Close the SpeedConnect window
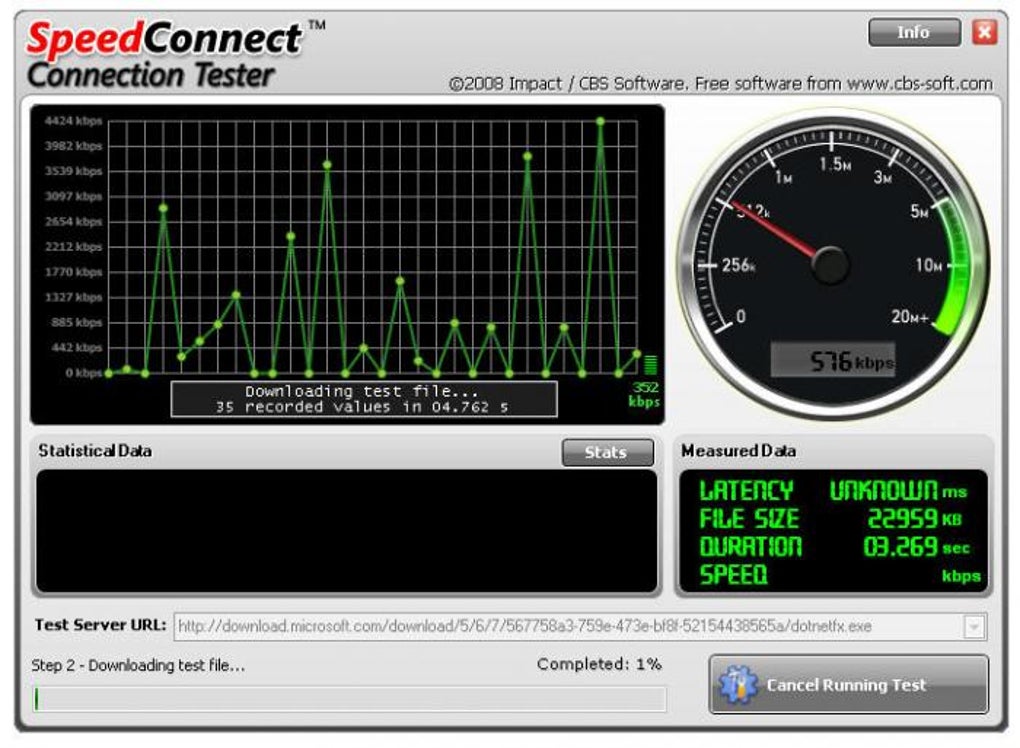The height and width of the screenshot is (748, 1020). tap(984, 32)
